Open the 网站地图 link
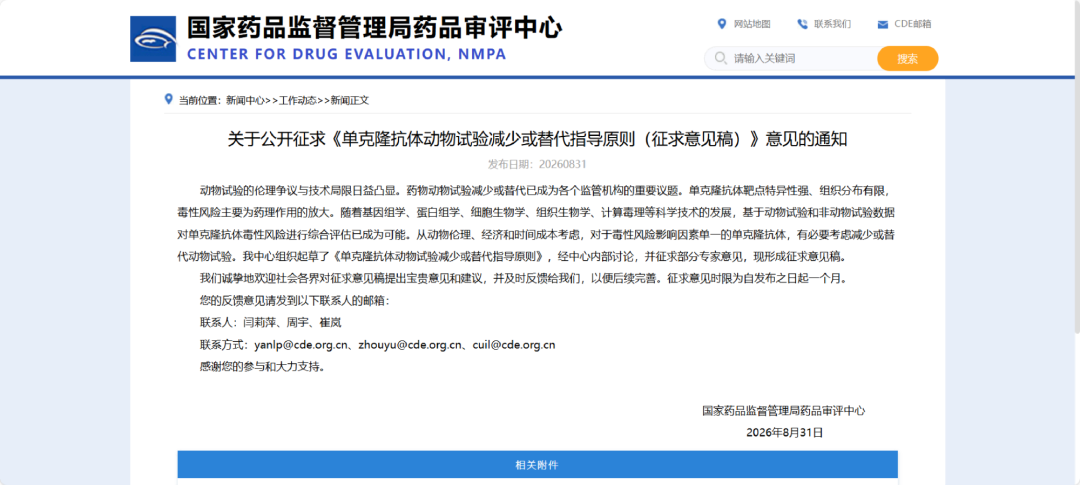Screen dimensions: 1080x485 click(x=752, y=24)
